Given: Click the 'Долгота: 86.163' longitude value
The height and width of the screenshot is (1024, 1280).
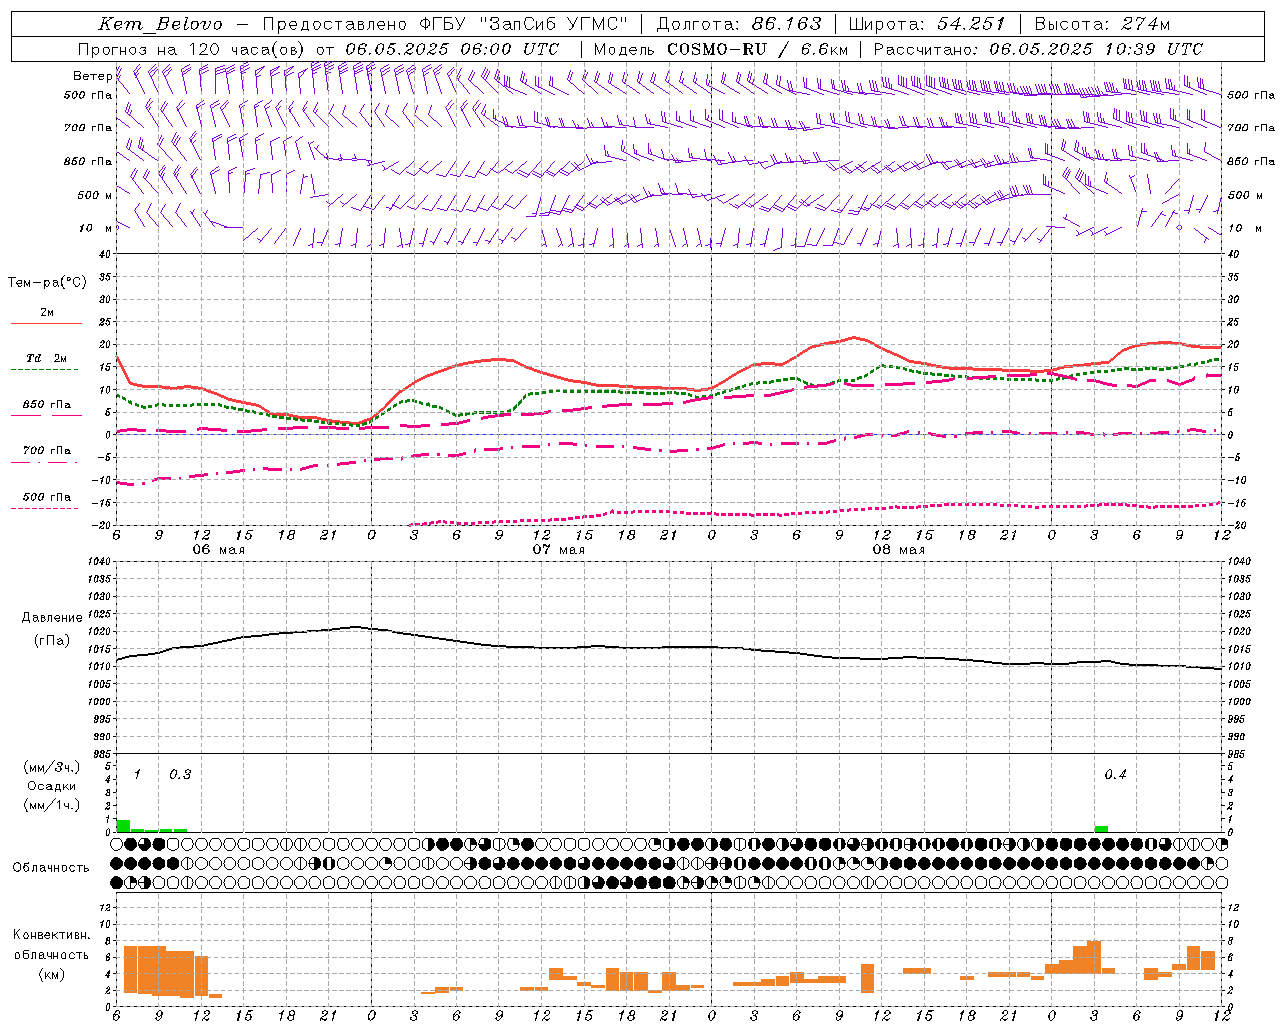Looking at the screenshot, I should coord(739,24).
